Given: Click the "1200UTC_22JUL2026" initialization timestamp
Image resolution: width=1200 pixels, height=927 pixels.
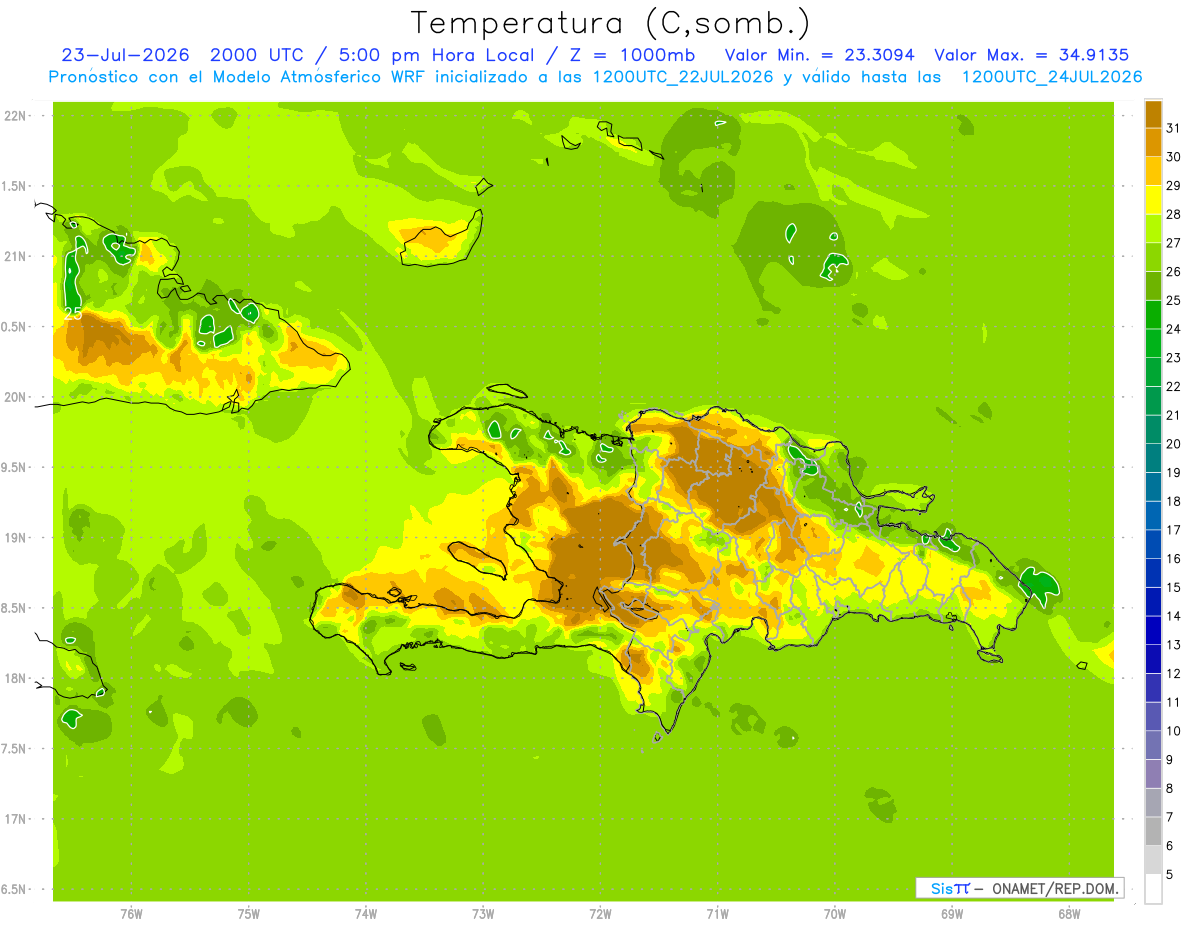Looking at the screenshot, I should click(683, 77).
